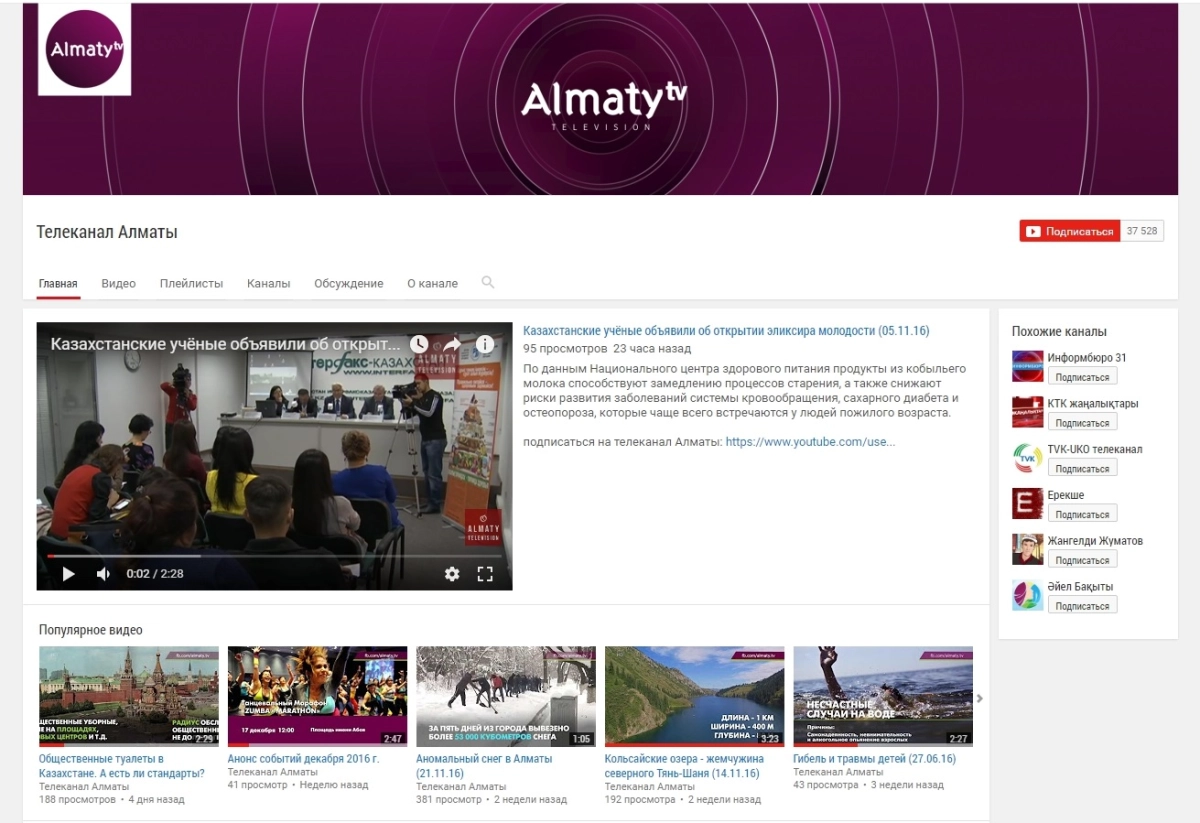Click the Almaty TV banner logo
The image size is (1200, 823).
point(604,105)
